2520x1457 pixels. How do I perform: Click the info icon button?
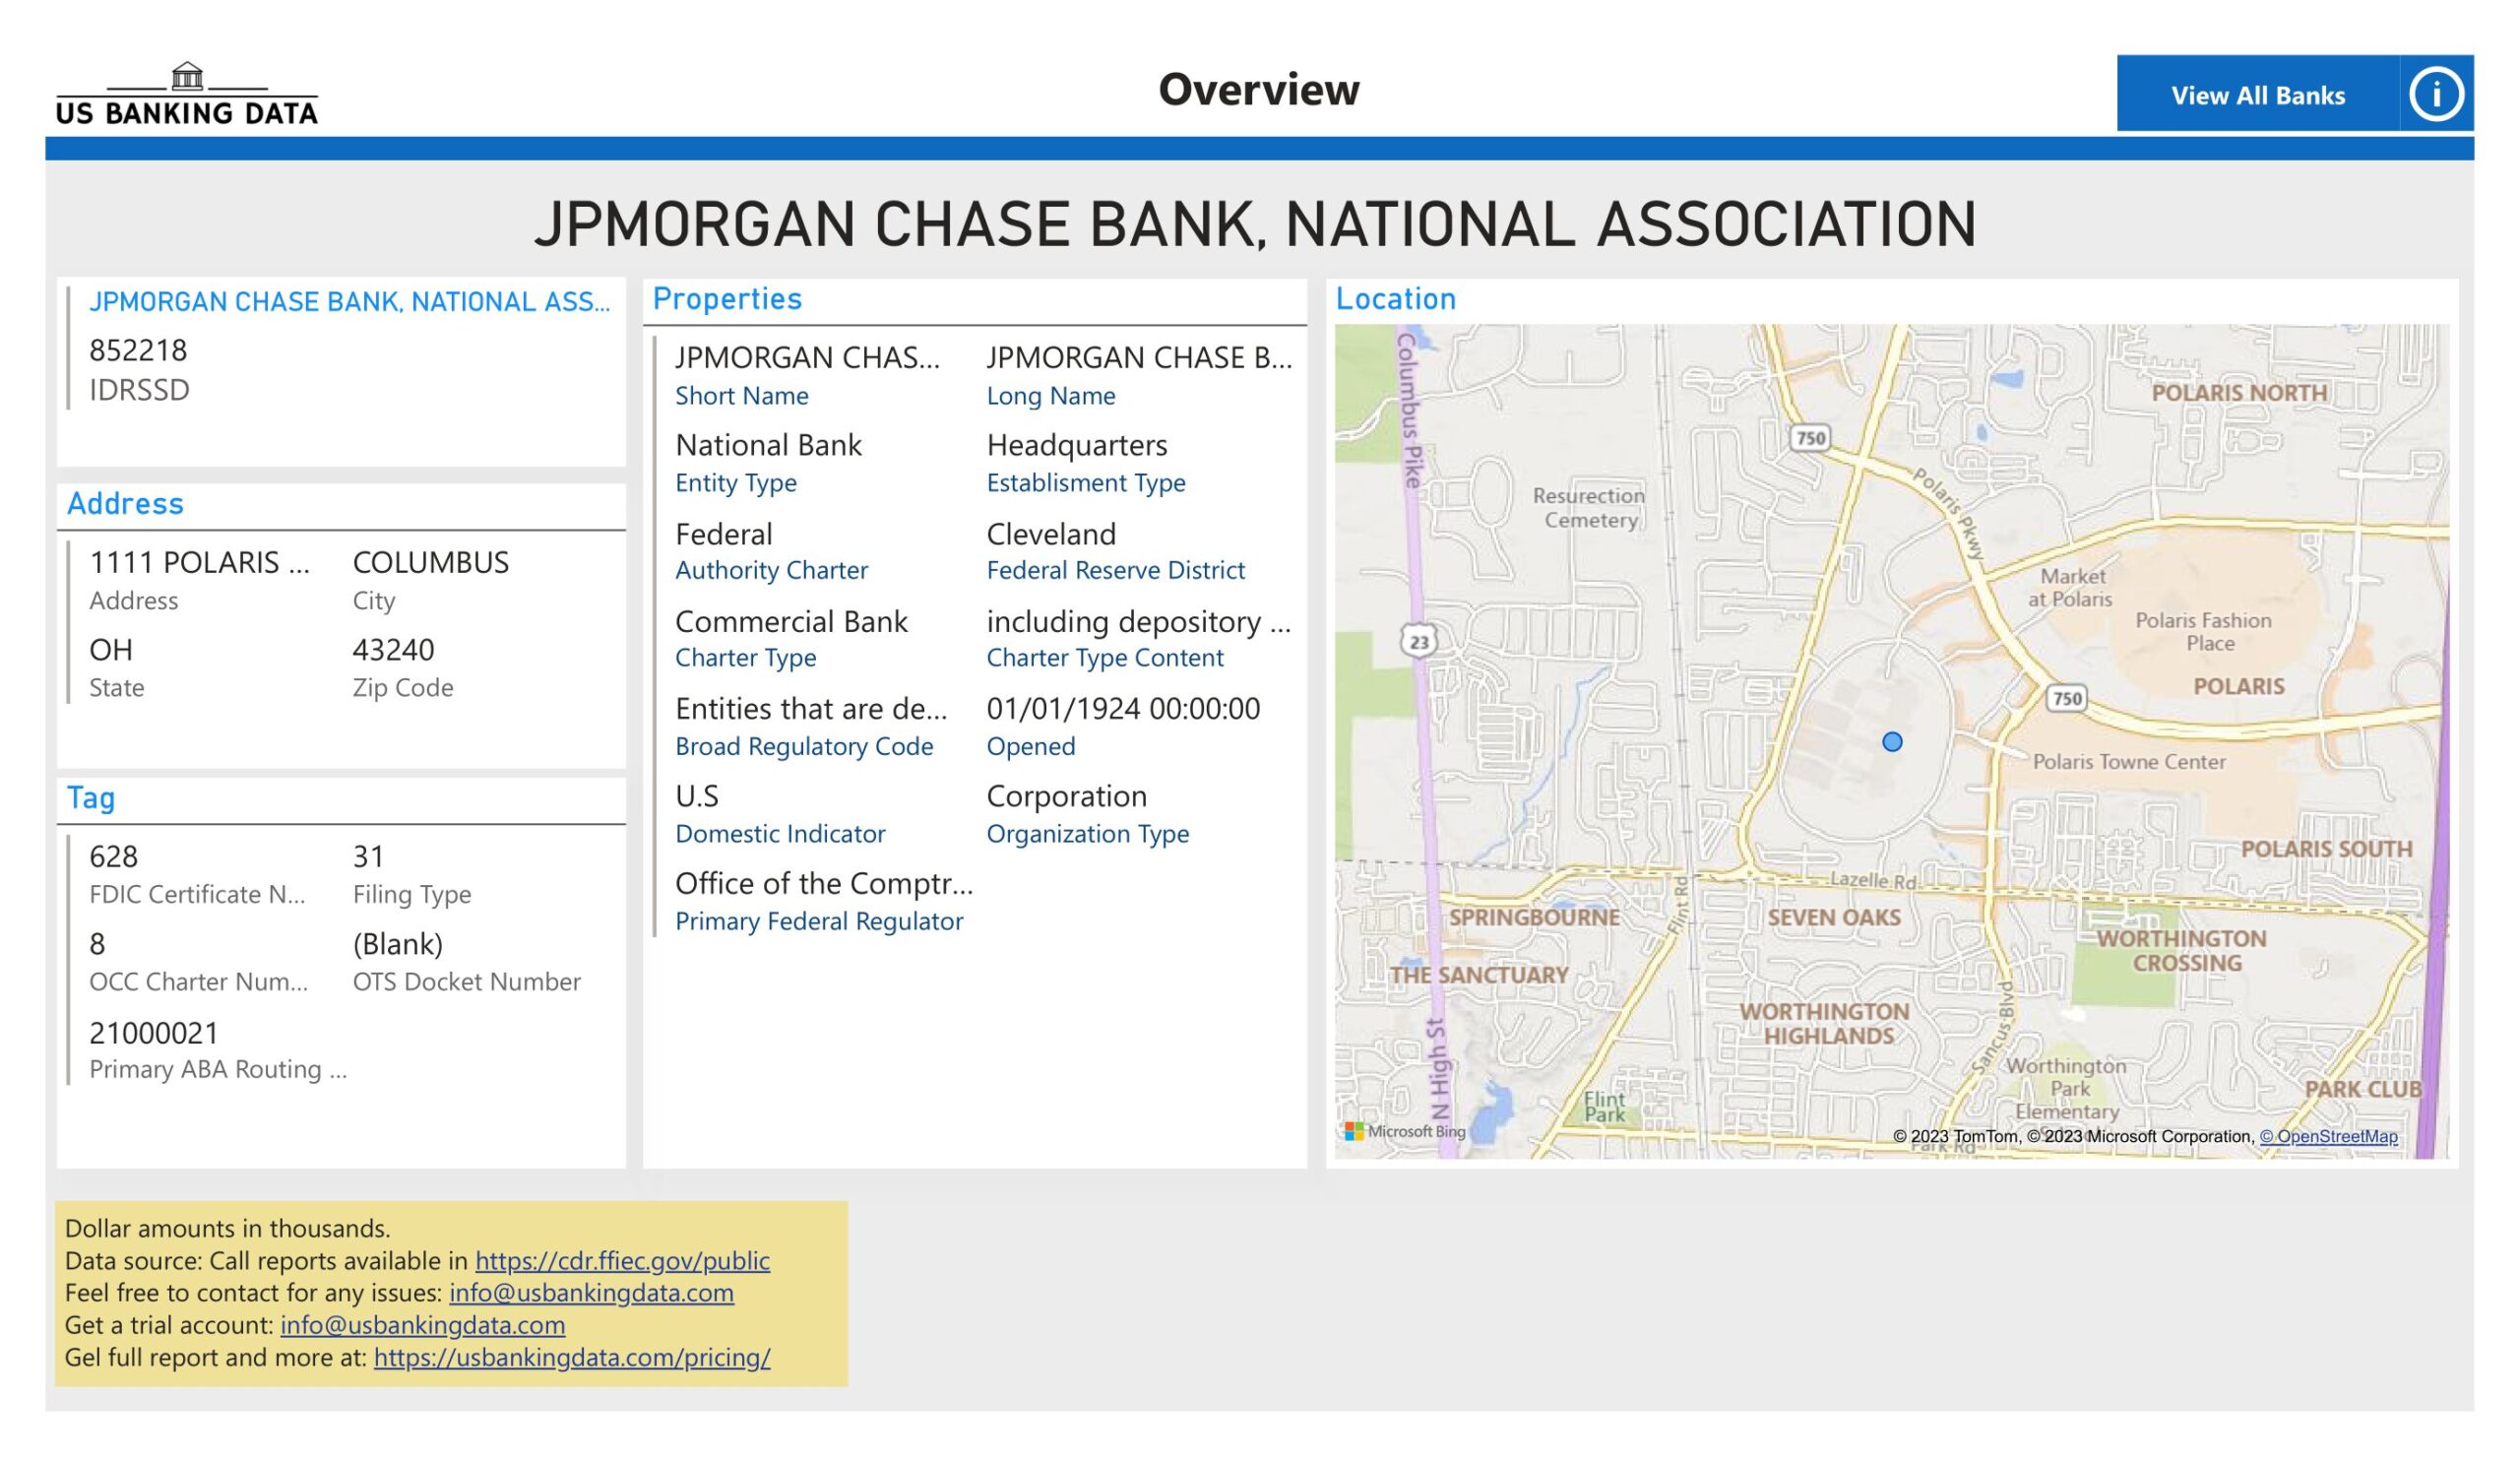point(2435,94)
